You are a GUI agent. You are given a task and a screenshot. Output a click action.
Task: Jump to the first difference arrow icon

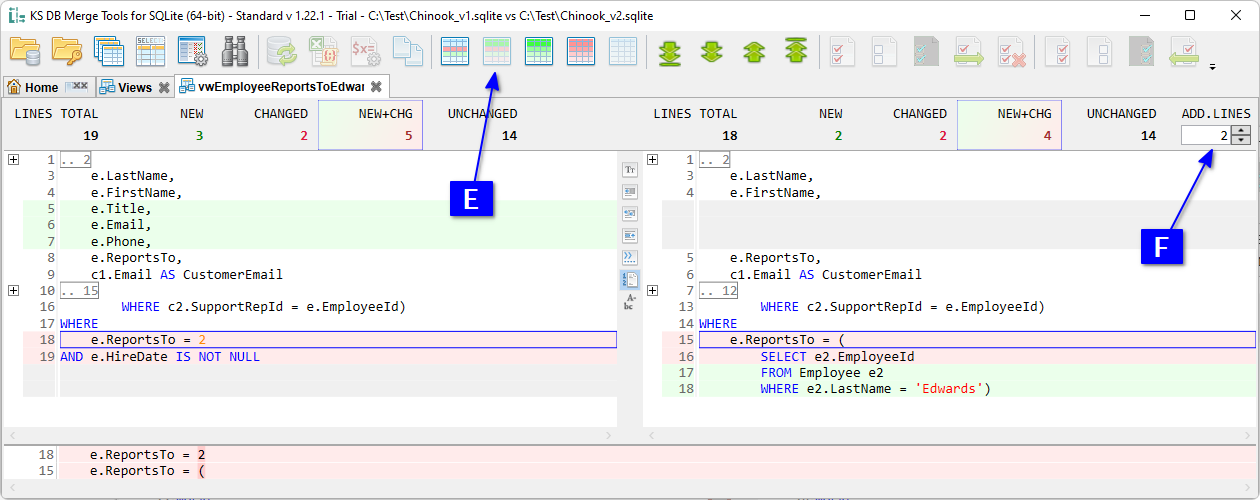pos(796,51)
